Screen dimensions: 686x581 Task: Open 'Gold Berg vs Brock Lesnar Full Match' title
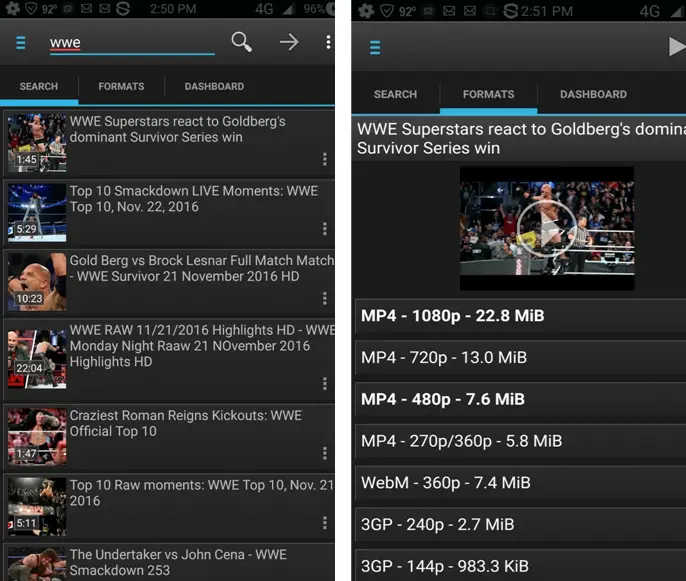point(201,268)
